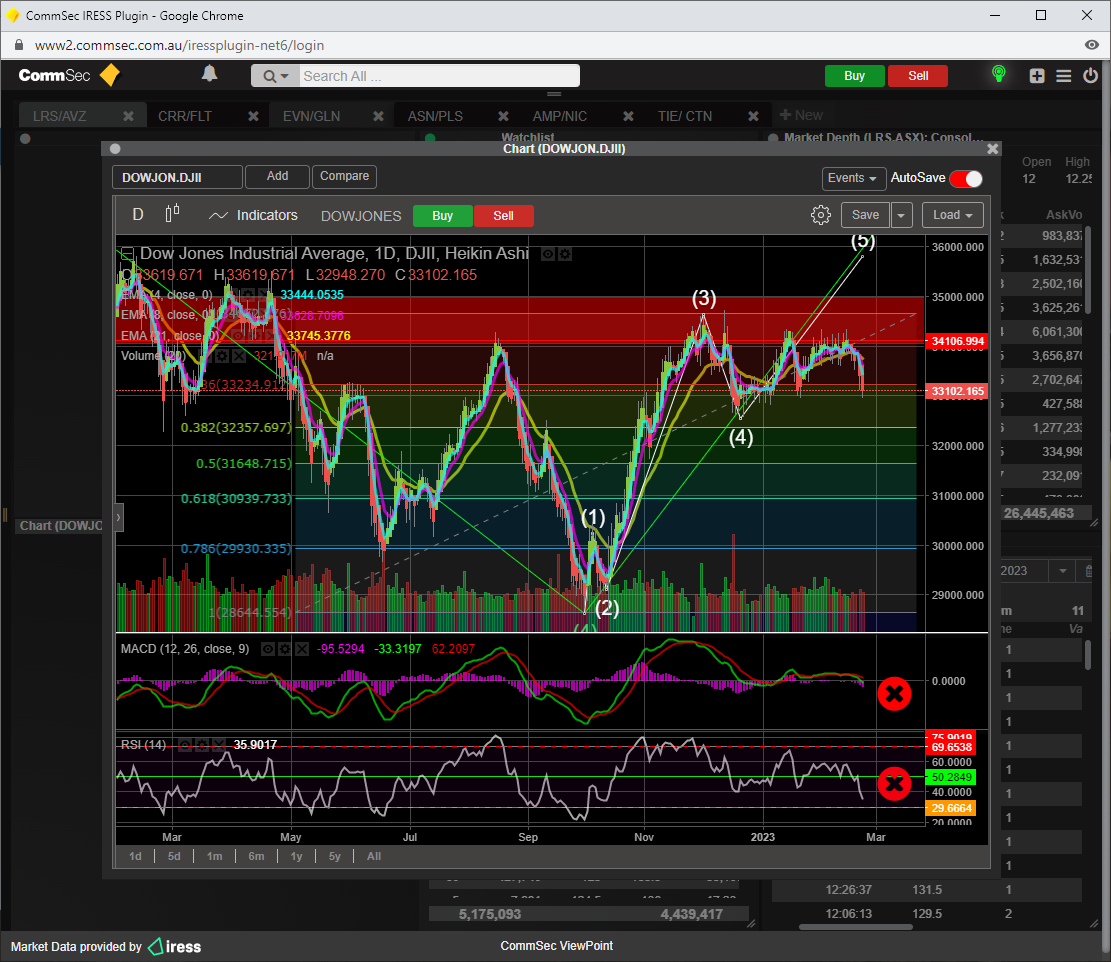Expand the Save options arrow

901,215
